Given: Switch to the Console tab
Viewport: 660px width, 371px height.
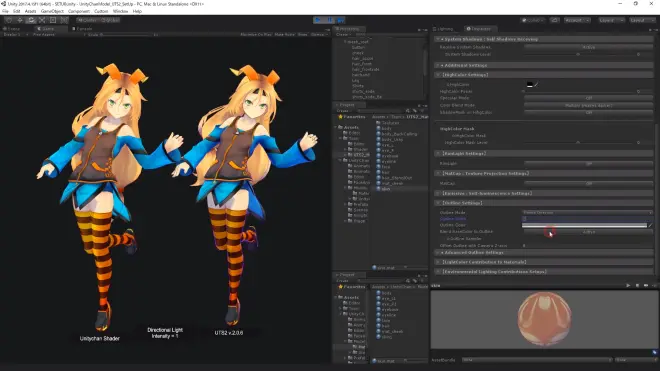Looking at the screenshot, I should [x=82, y=29].
